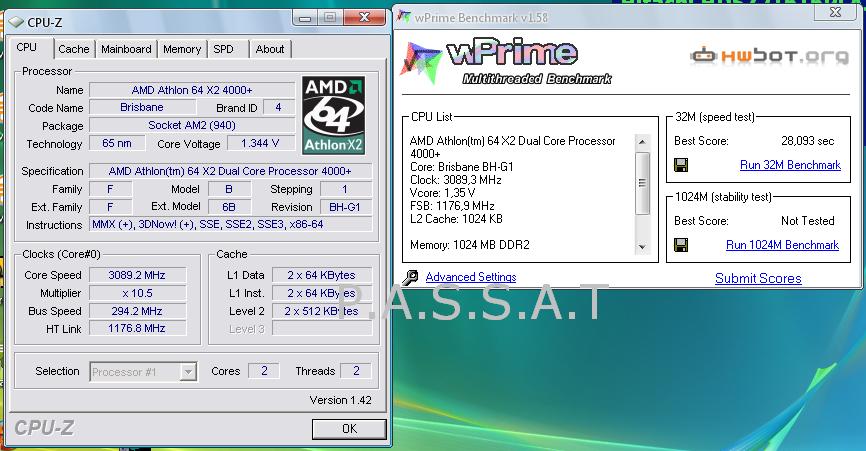Click the Brand ID value 4
Image resolution: width=866 pixels, height=451 pixels.
pos(278,108)
